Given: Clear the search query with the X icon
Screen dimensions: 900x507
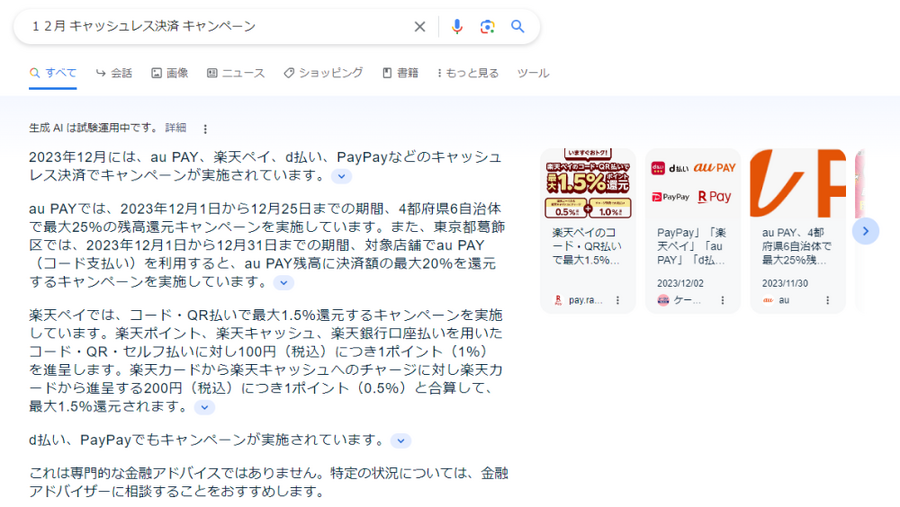Looking at the screenshot, I should 420,26.
